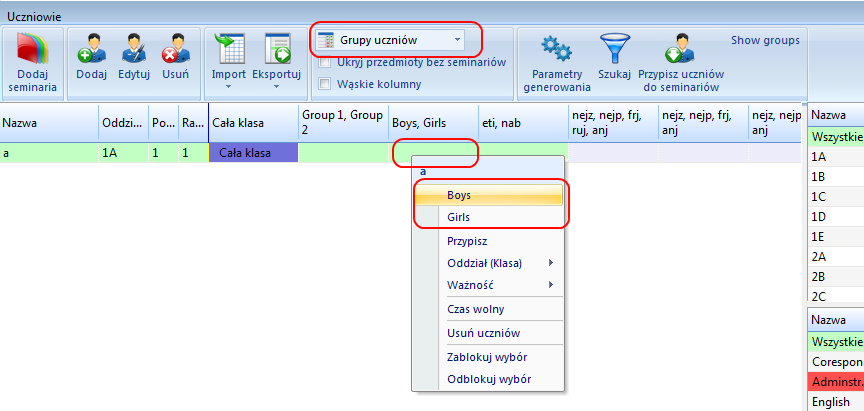The height and width of the screenshot is (411, 864).
Task: Toggle the Wąskie kolumny checkbox
Action: coord(325,84)
